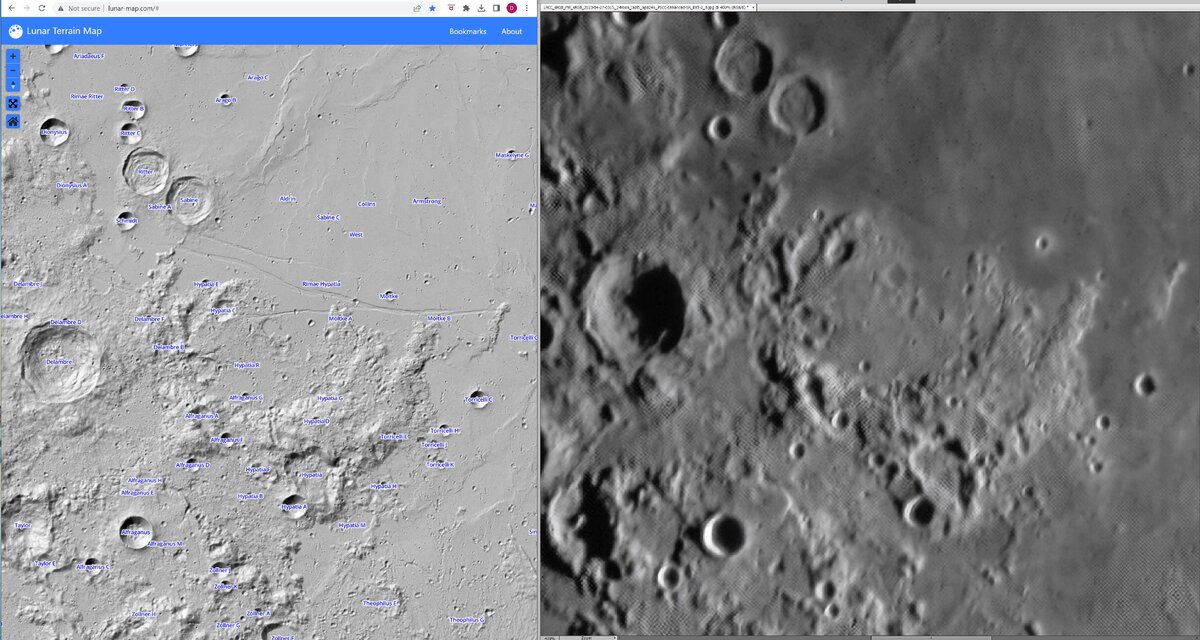The width and height of the screenshot is (1200, 640).
Task: Open the red ad-blocker extension icon
Action: coord(451,8)
